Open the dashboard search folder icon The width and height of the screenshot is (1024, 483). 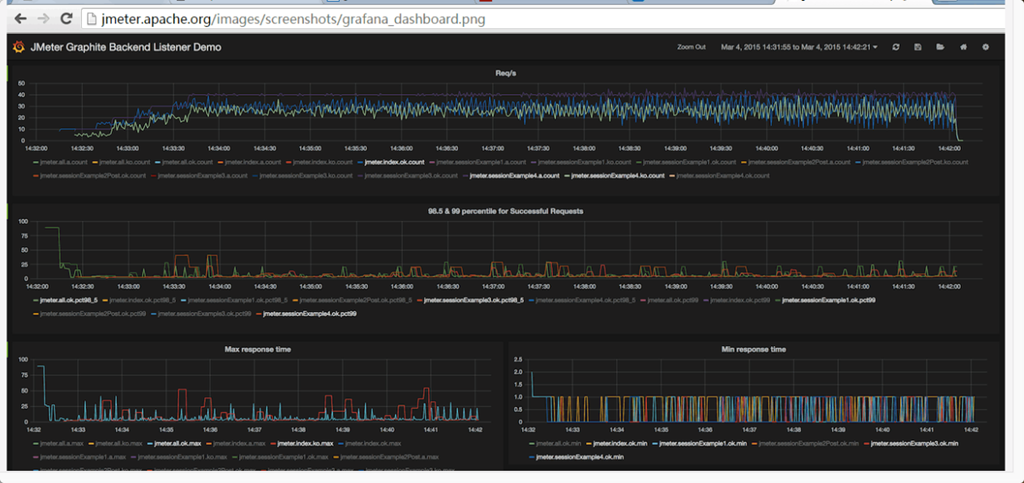pos(940,47)
